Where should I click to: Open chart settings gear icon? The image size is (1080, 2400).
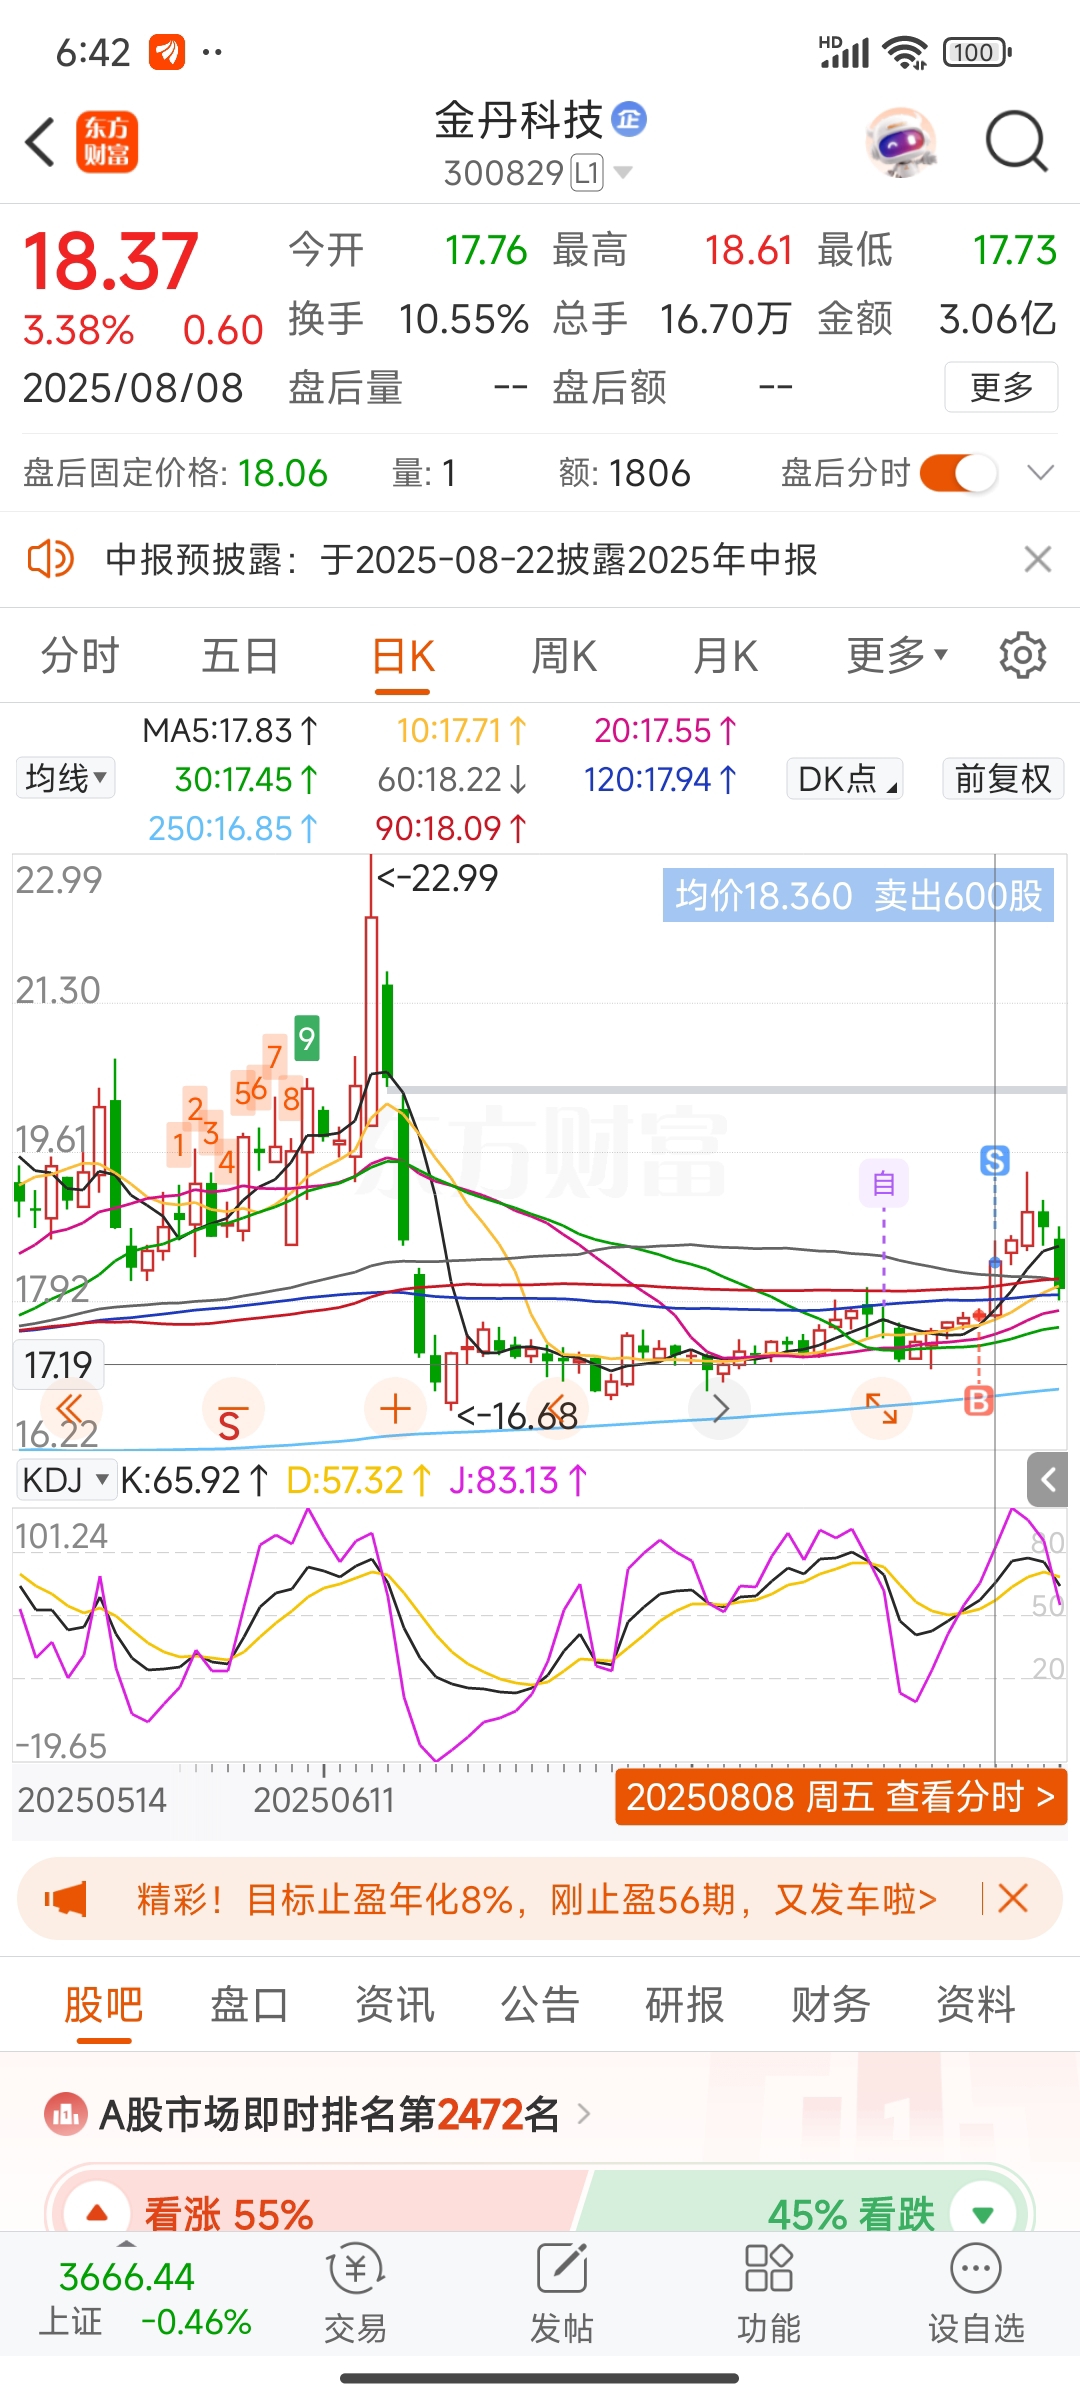coord(1022,656)
